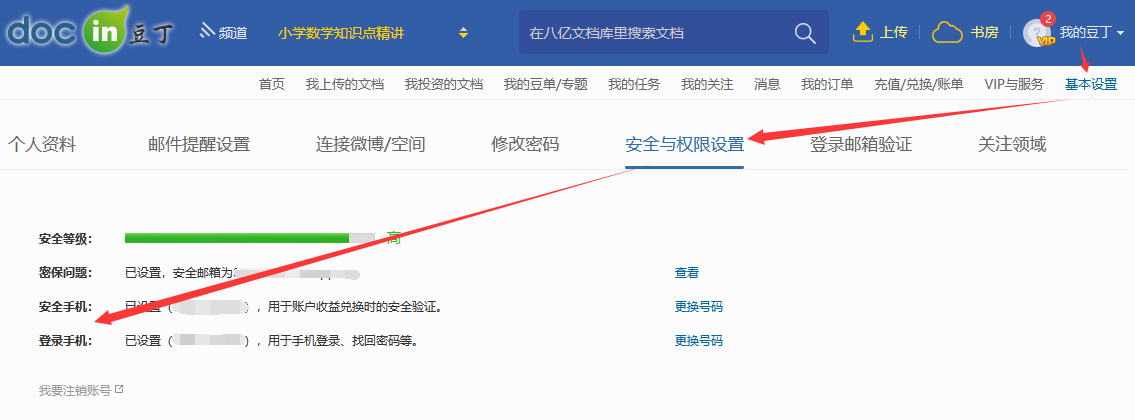This screenshot has height=420, width=1135.
Task: Select the 安全与权限设置 tab
Action: point(685,145)
